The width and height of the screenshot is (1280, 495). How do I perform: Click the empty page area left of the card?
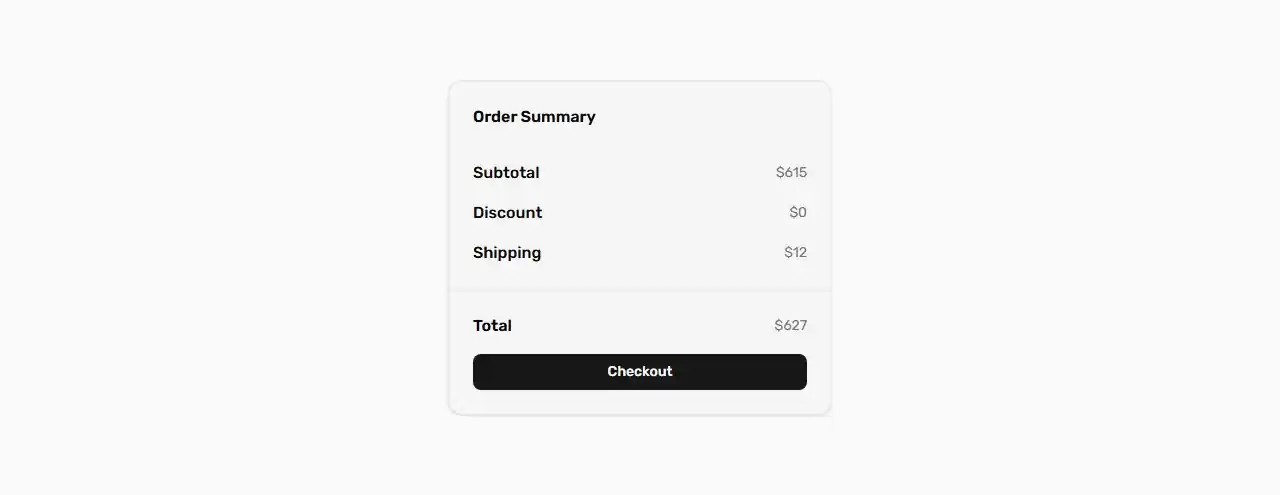[220, 250]
